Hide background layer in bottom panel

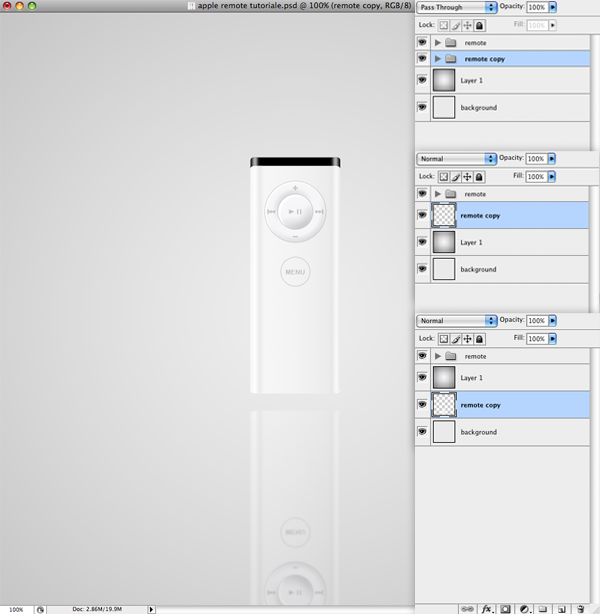coord(422,432)
